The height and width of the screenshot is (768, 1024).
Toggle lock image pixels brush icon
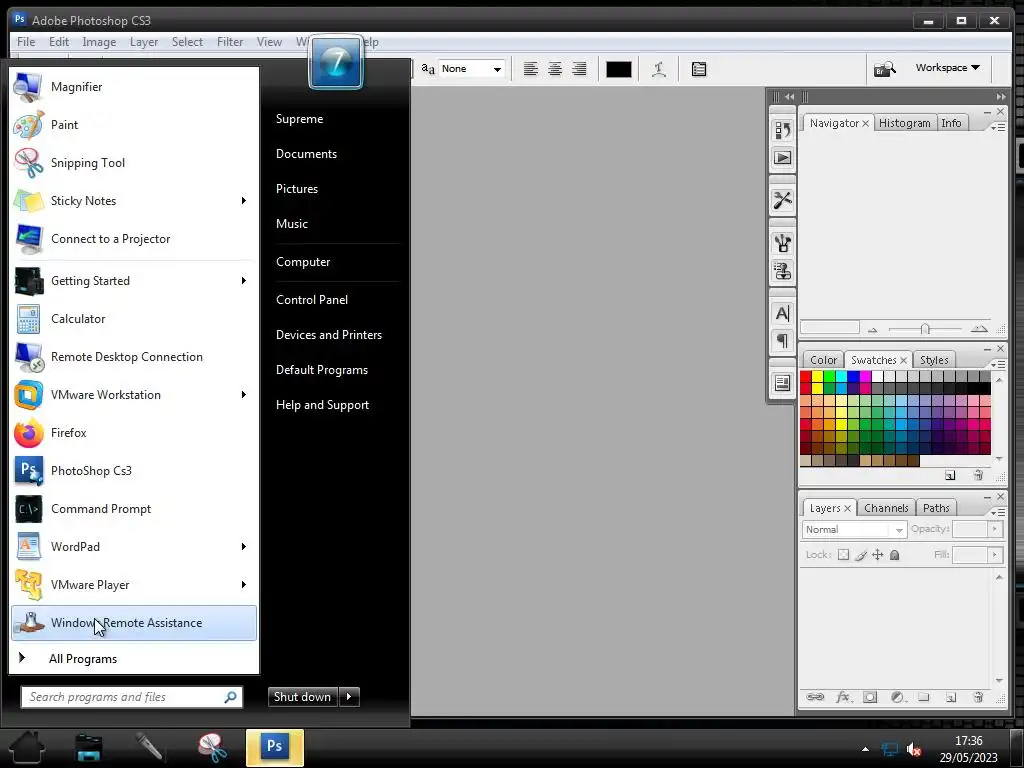861,555
